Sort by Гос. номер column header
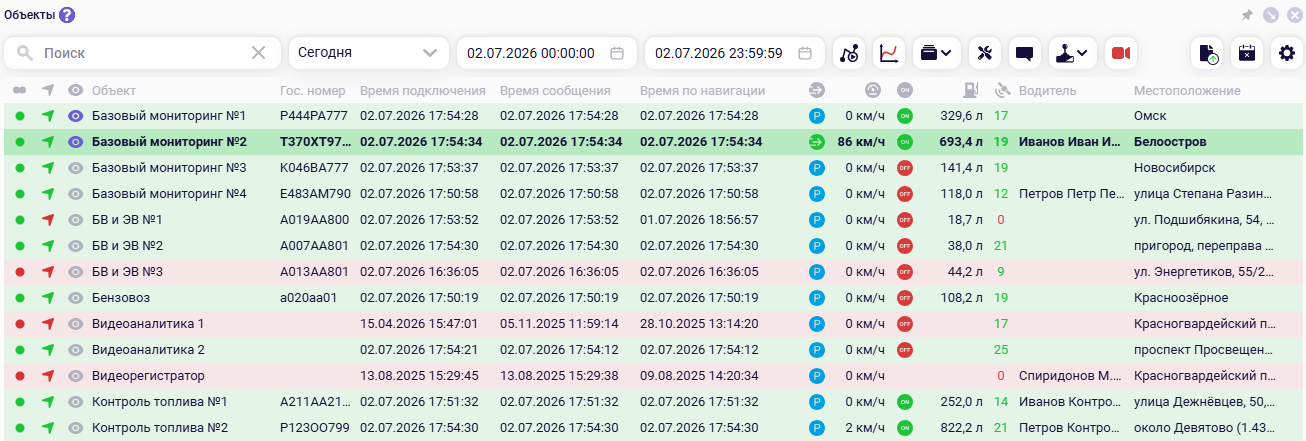The image size is (1306, 441). pyautogui.click(x=313, y=91)
